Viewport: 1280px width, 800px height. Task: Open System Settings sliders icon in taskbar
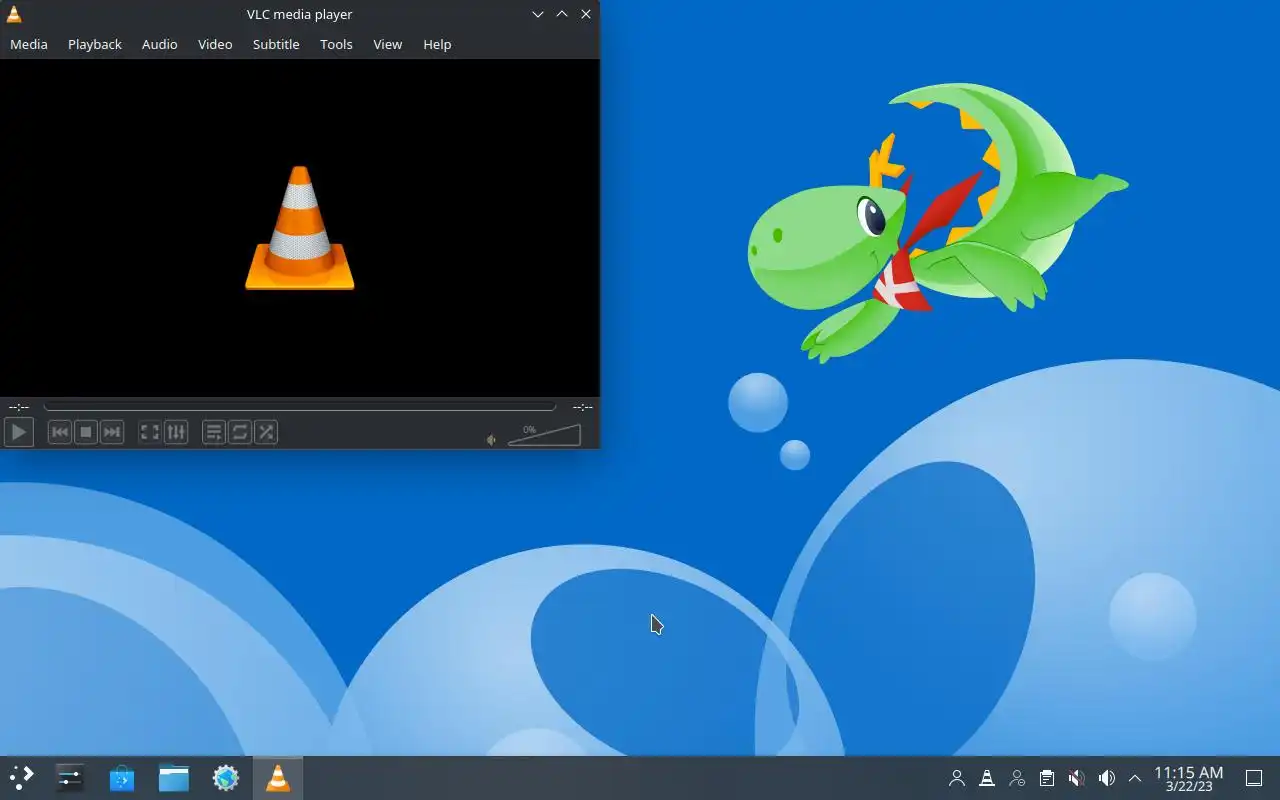[x=70, y=778]
